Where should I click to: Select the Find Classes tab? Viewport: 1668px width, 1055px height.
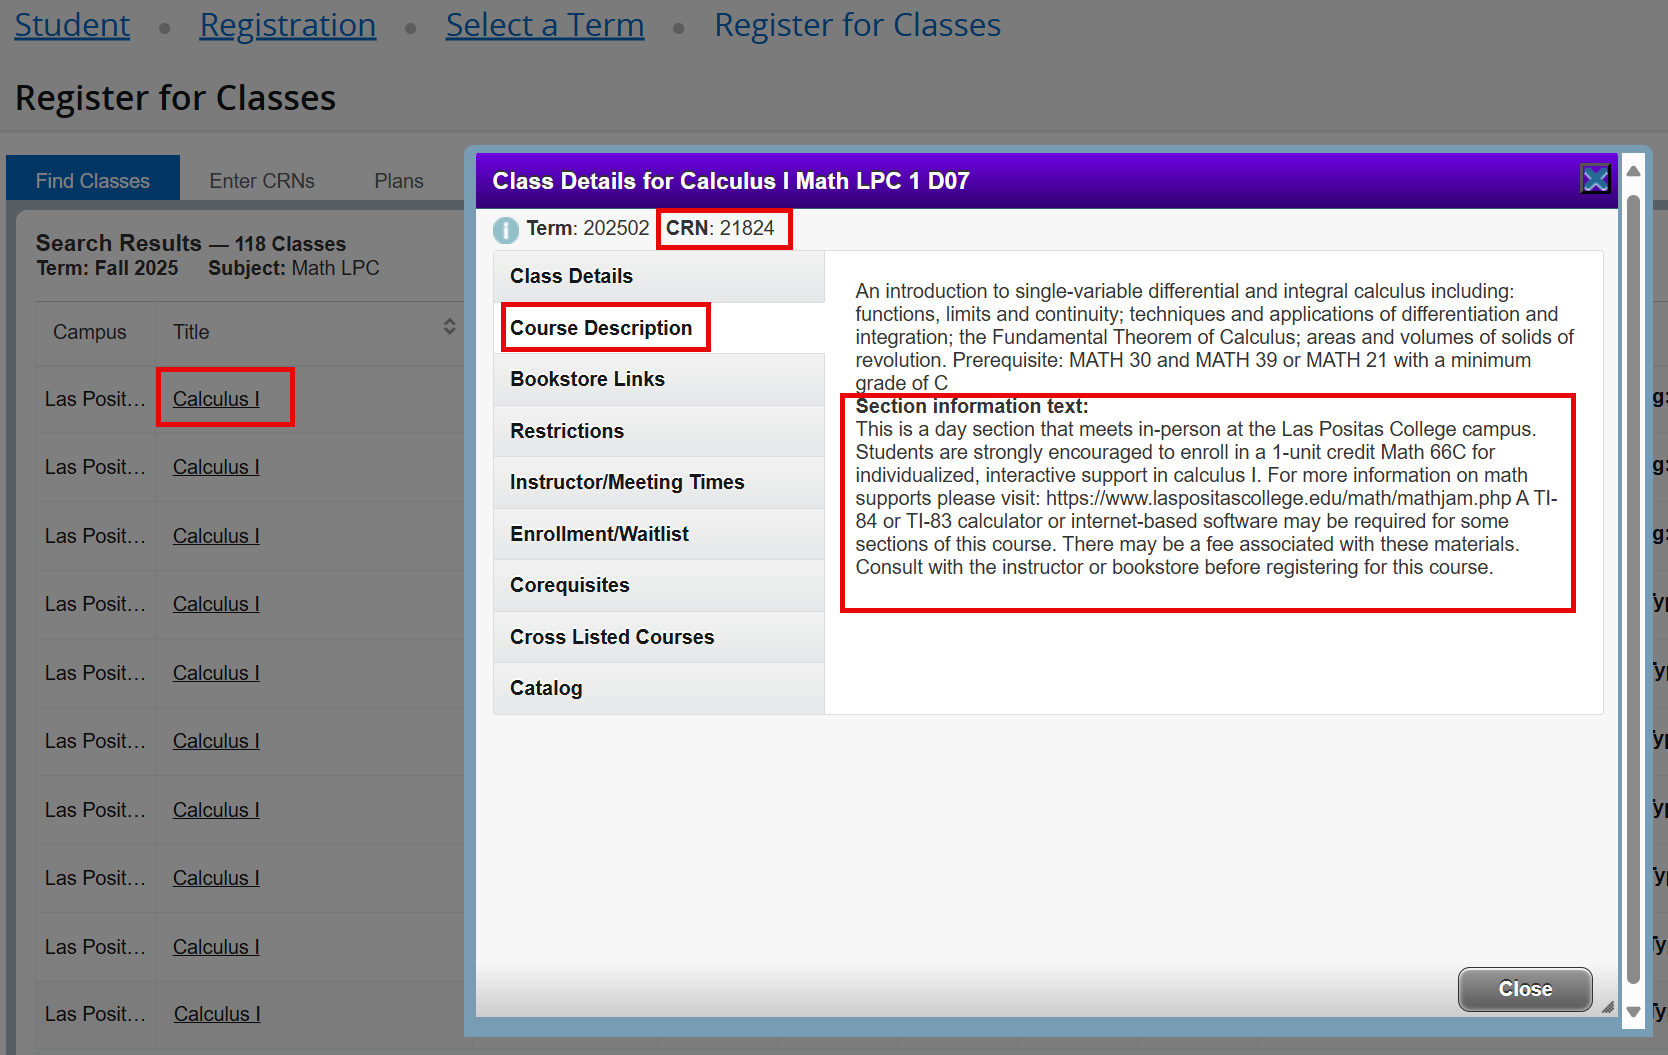click(x=92, y=179)
